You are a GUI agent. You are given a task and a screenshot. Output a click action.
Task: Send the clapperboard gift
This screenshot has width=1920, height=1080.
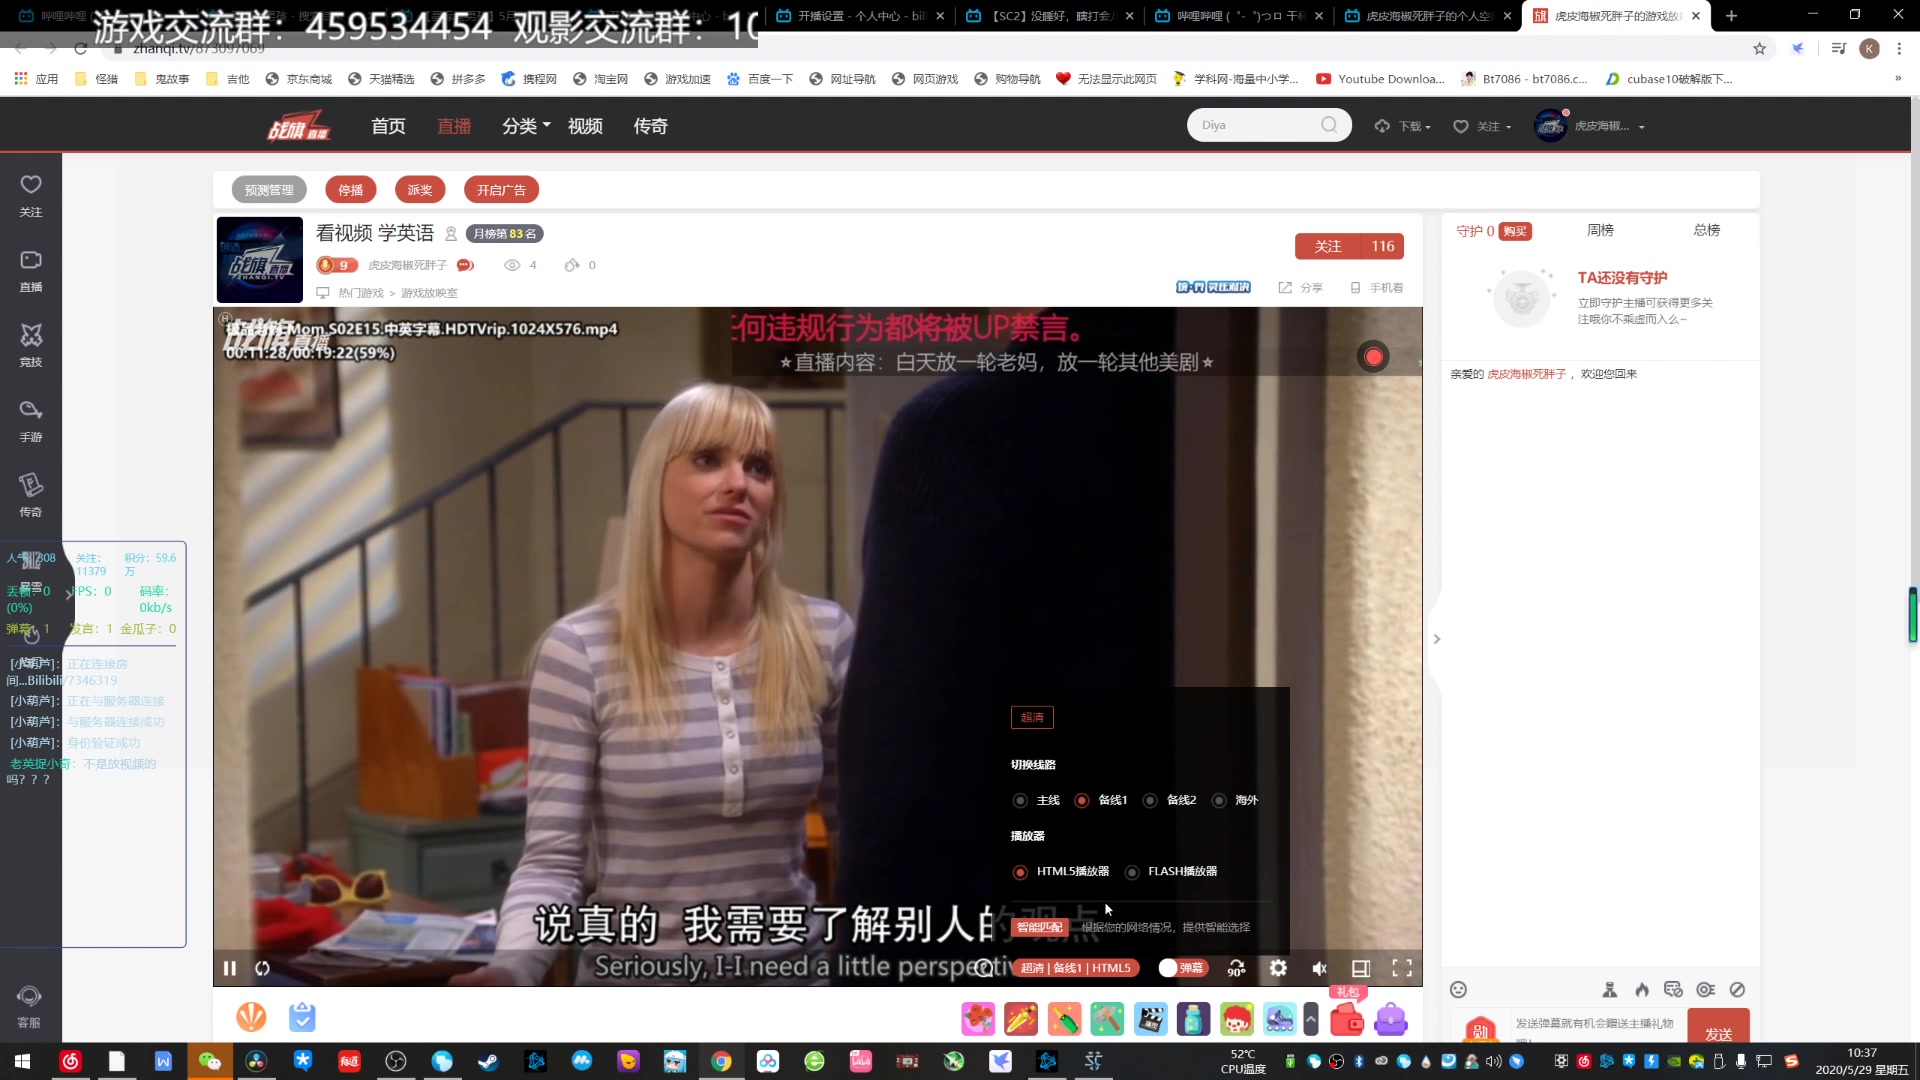1150,1019
